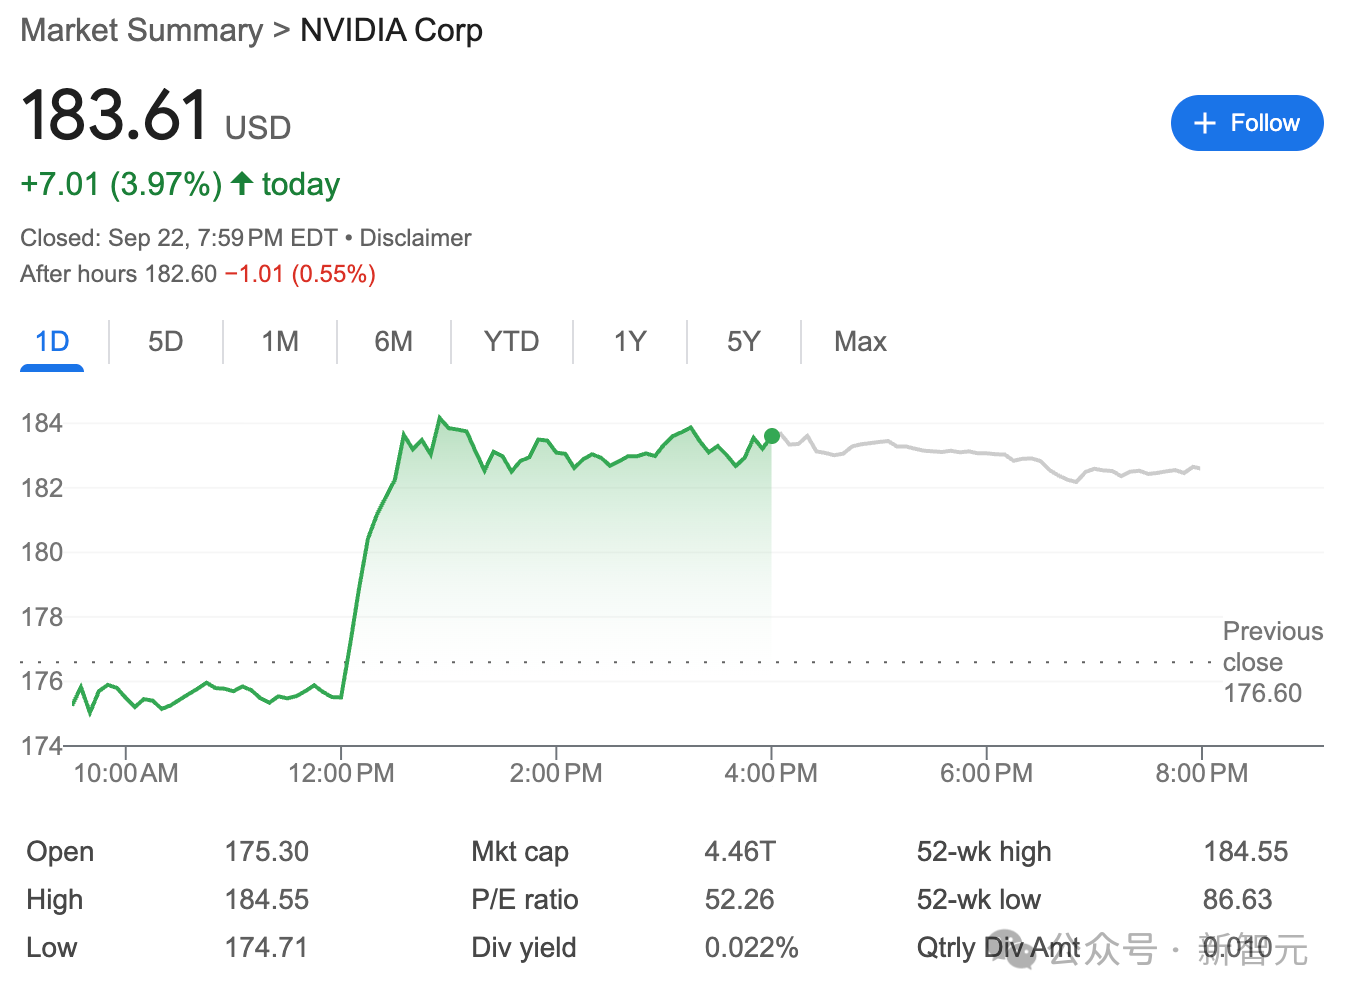Screen dimensions: 1352x1004
Task: Switch to the 1M chart range
Action: (x=280, y=342)
